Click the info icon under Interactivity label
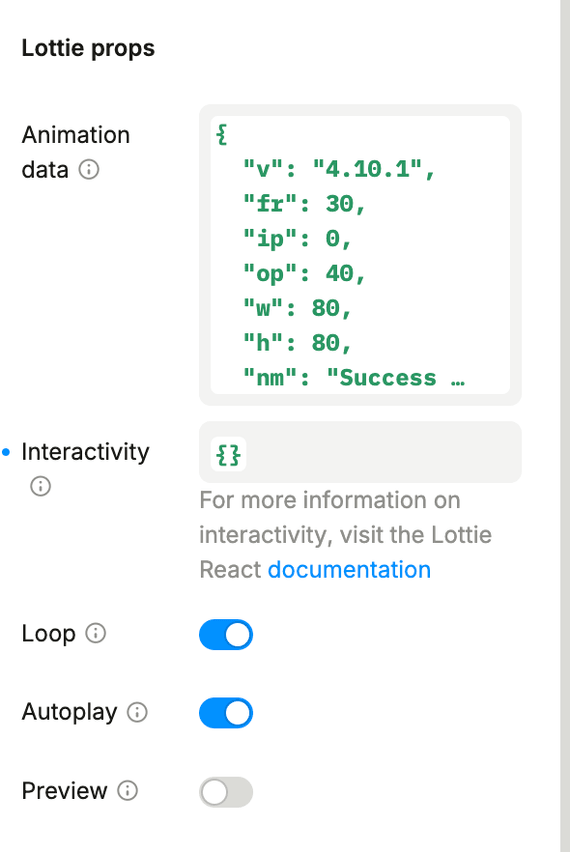 40,486
